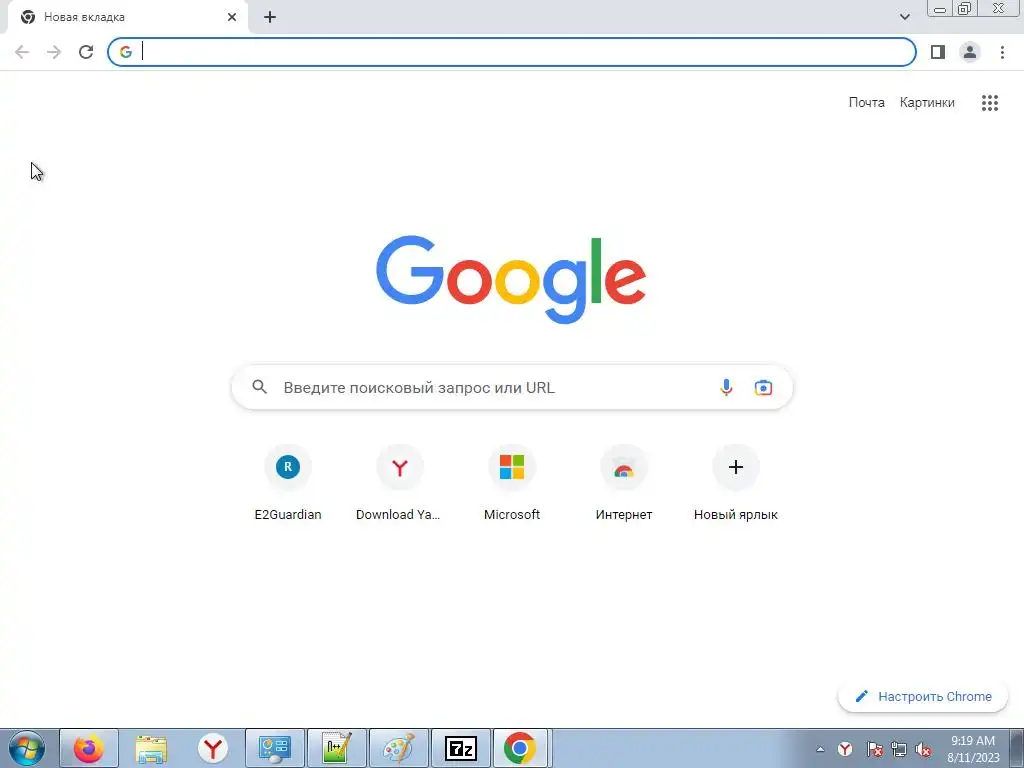The image size is (1024, 768).
Task: Open Notepad++ from the taskbar
Action: pyautogui.click(x=337, y=748)
